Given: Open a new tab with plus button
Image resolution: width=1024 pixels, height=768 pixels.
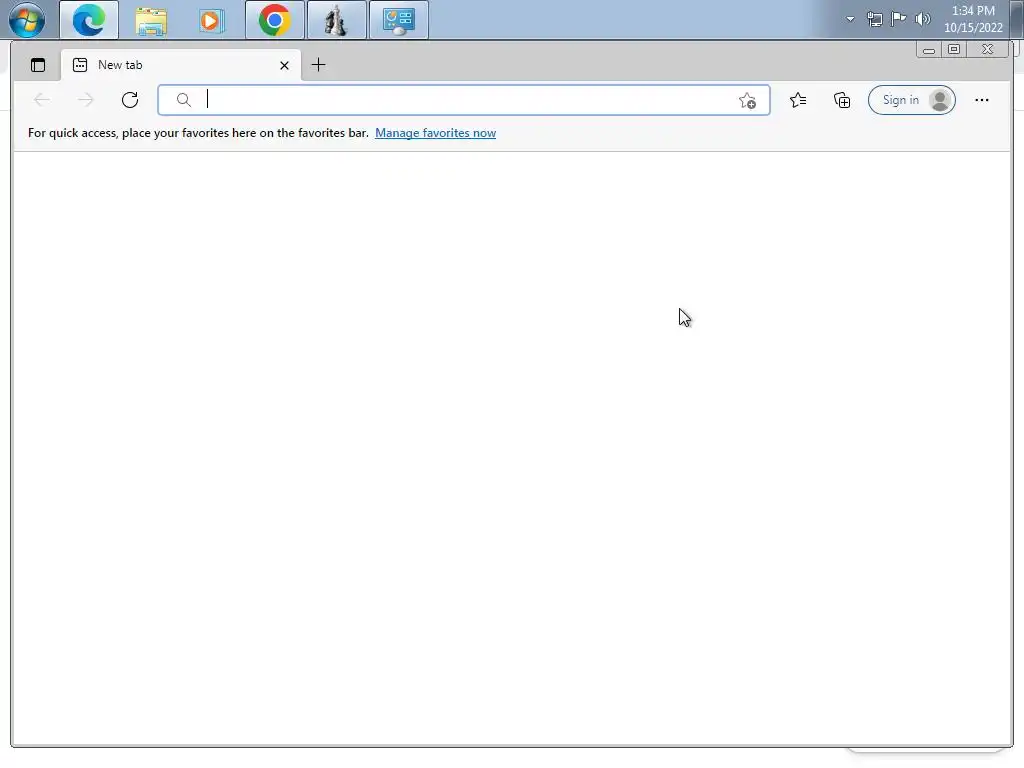Looking at the screenshot, I should (318, 65).
